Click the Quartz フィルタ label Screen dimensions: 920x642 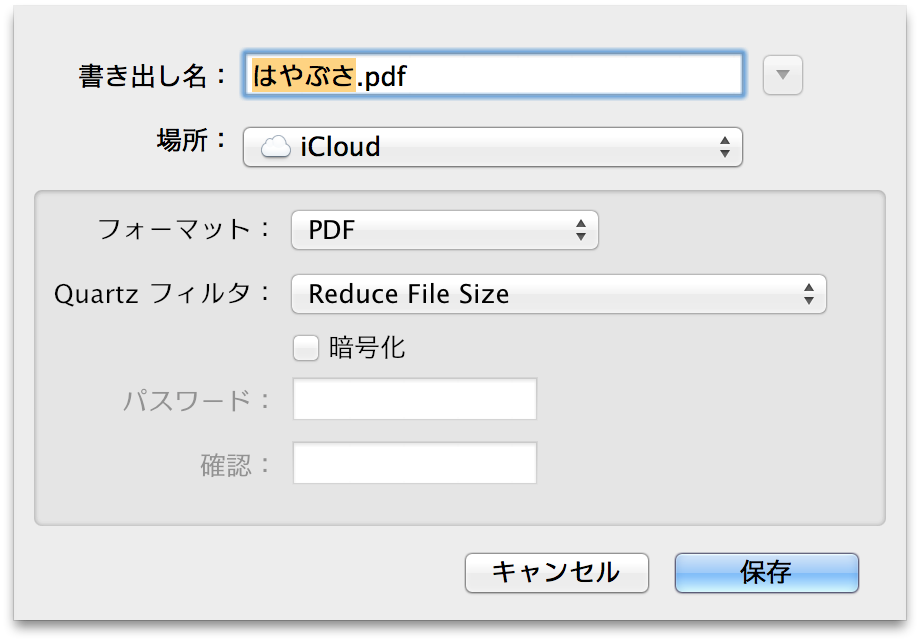[162, 294]
